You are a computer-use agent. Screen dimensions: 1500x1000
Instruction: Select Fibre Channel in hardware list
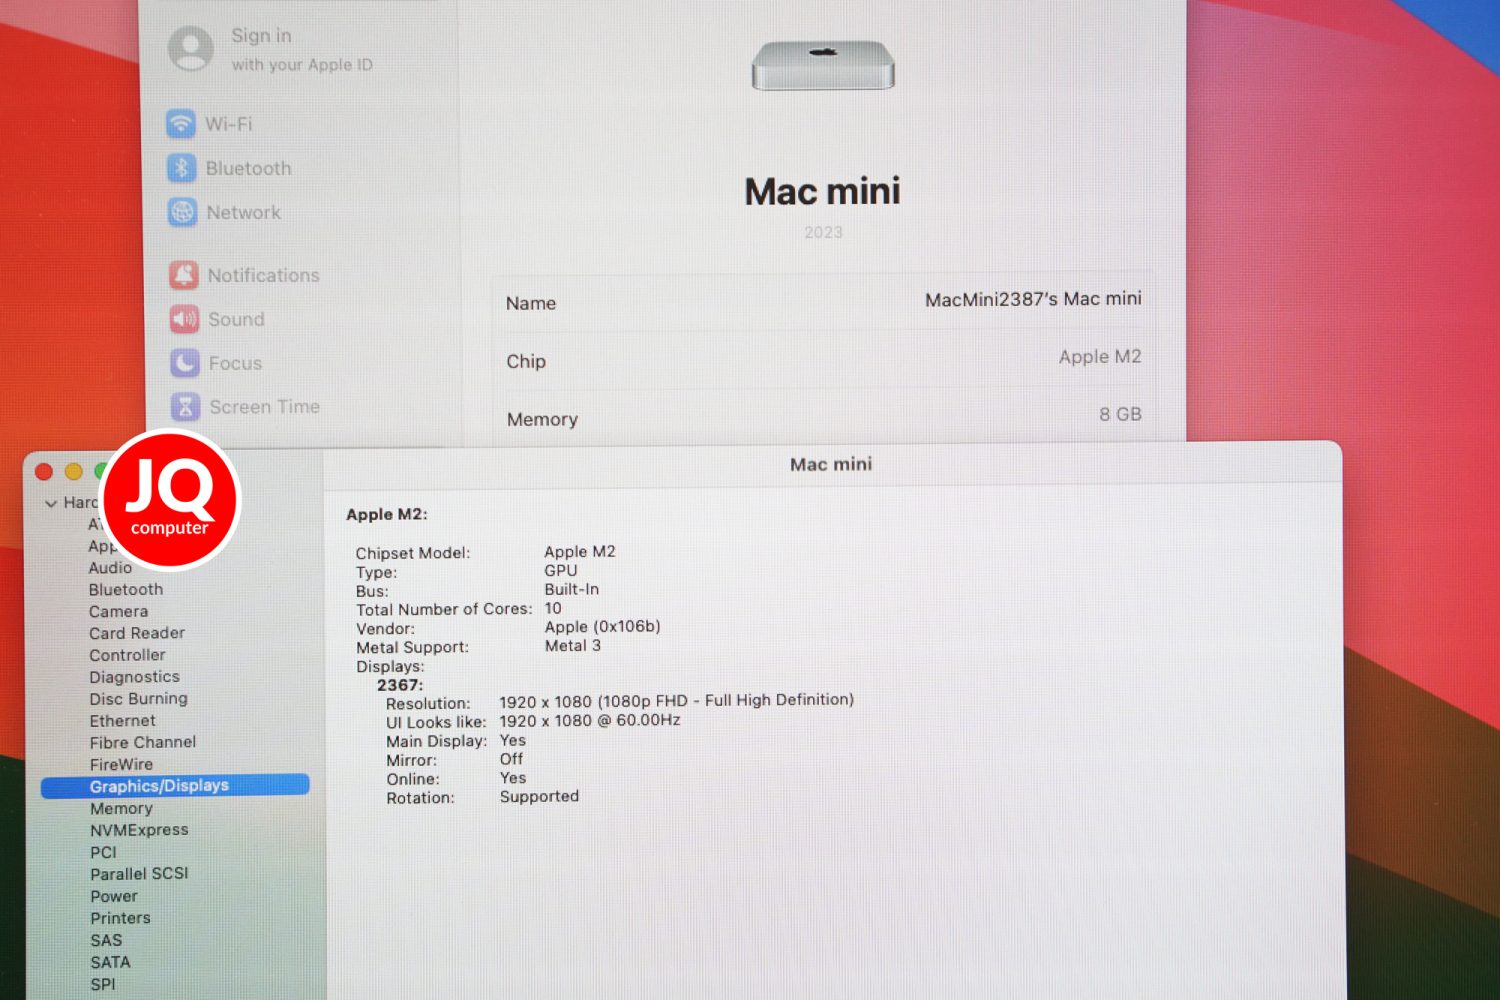pyautogui.click(x=143, y=743)
